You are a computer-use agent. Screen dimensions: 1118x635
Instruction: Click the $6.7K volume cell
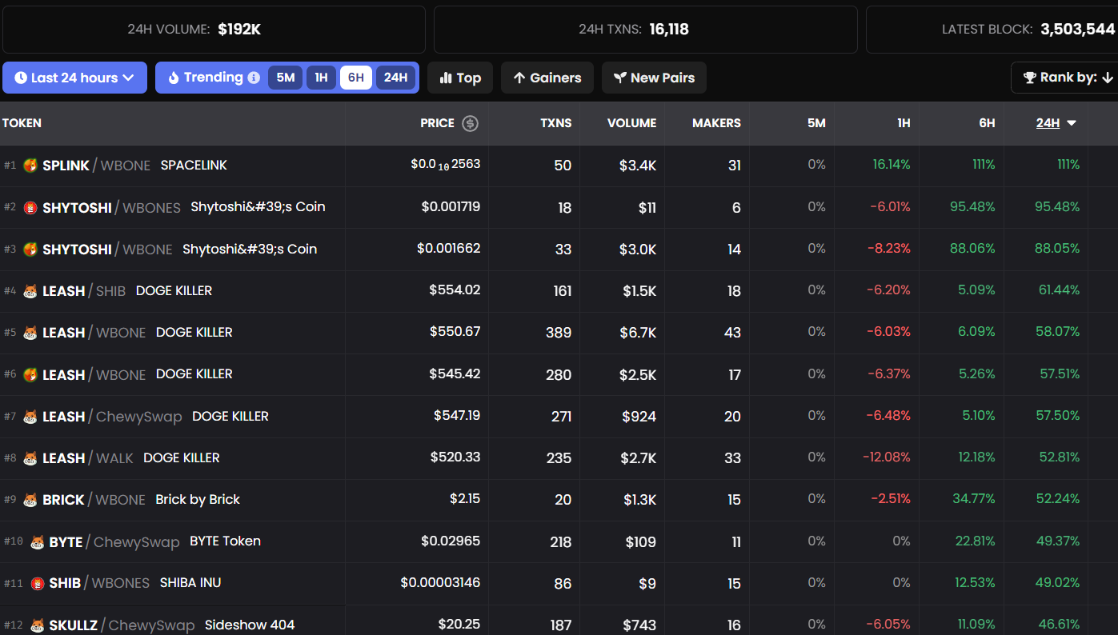point(637,333)
